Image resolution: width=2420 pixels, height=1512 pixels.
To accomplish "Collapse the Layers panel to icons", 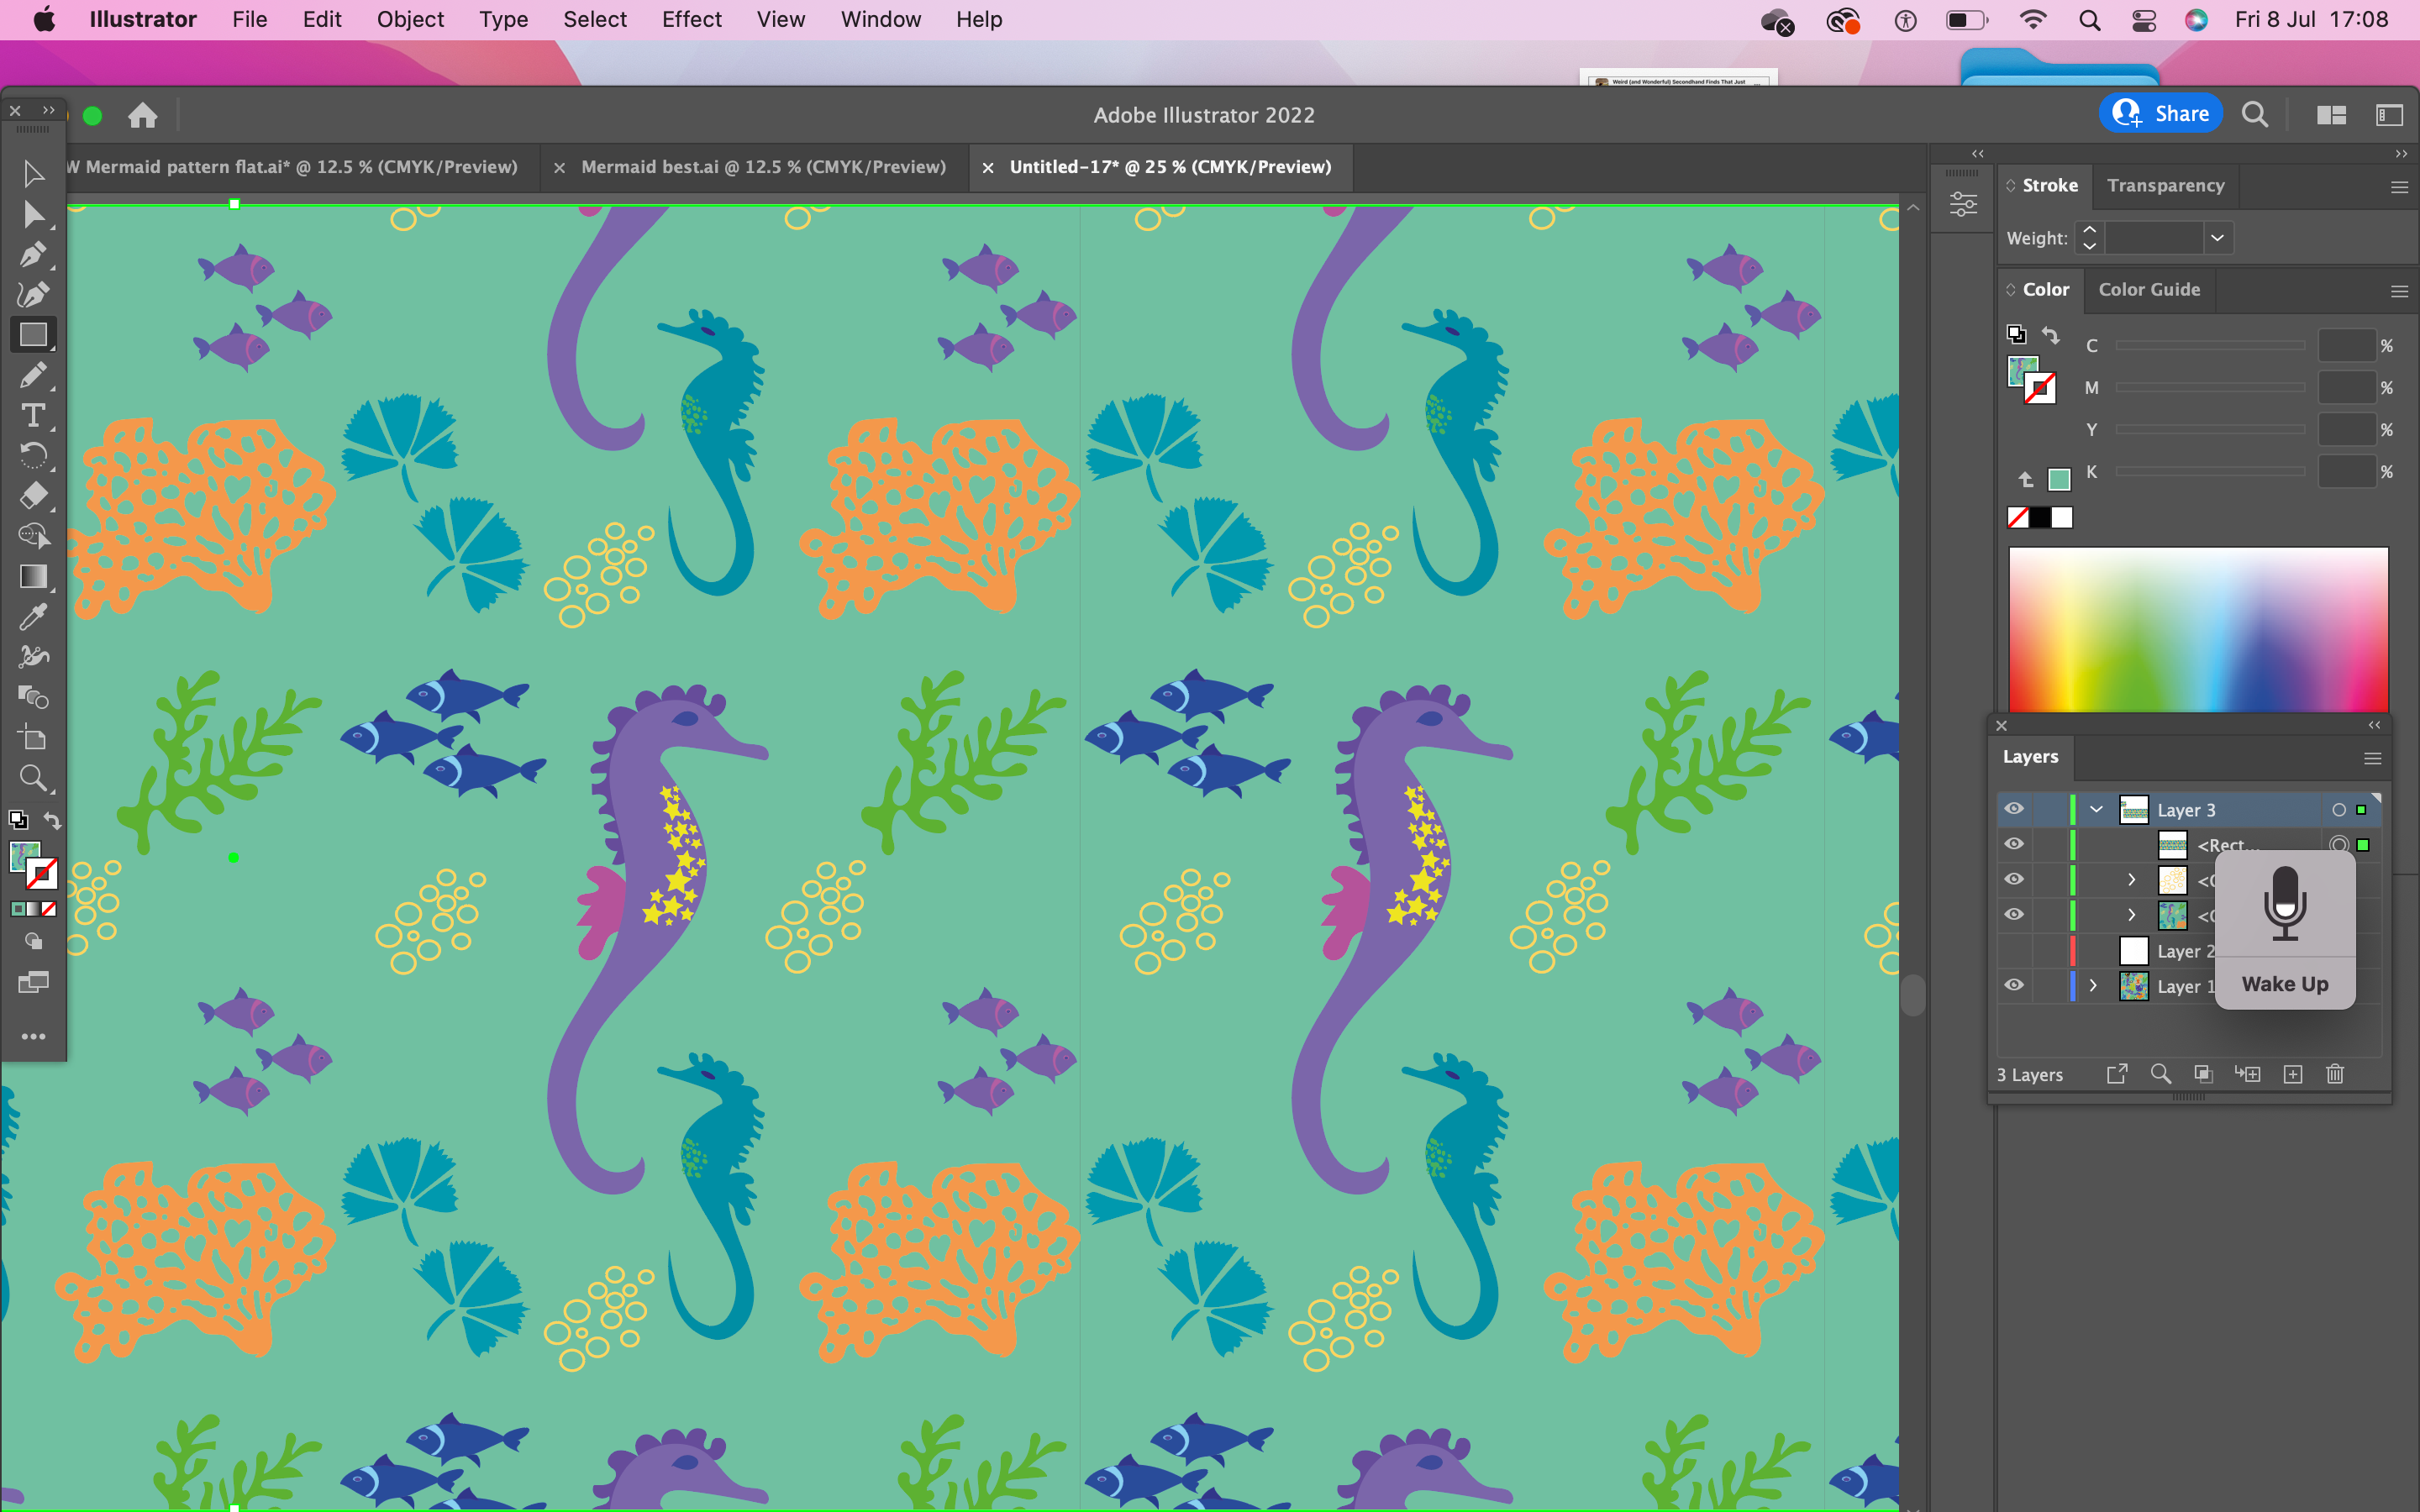I will pos(2374,725).
